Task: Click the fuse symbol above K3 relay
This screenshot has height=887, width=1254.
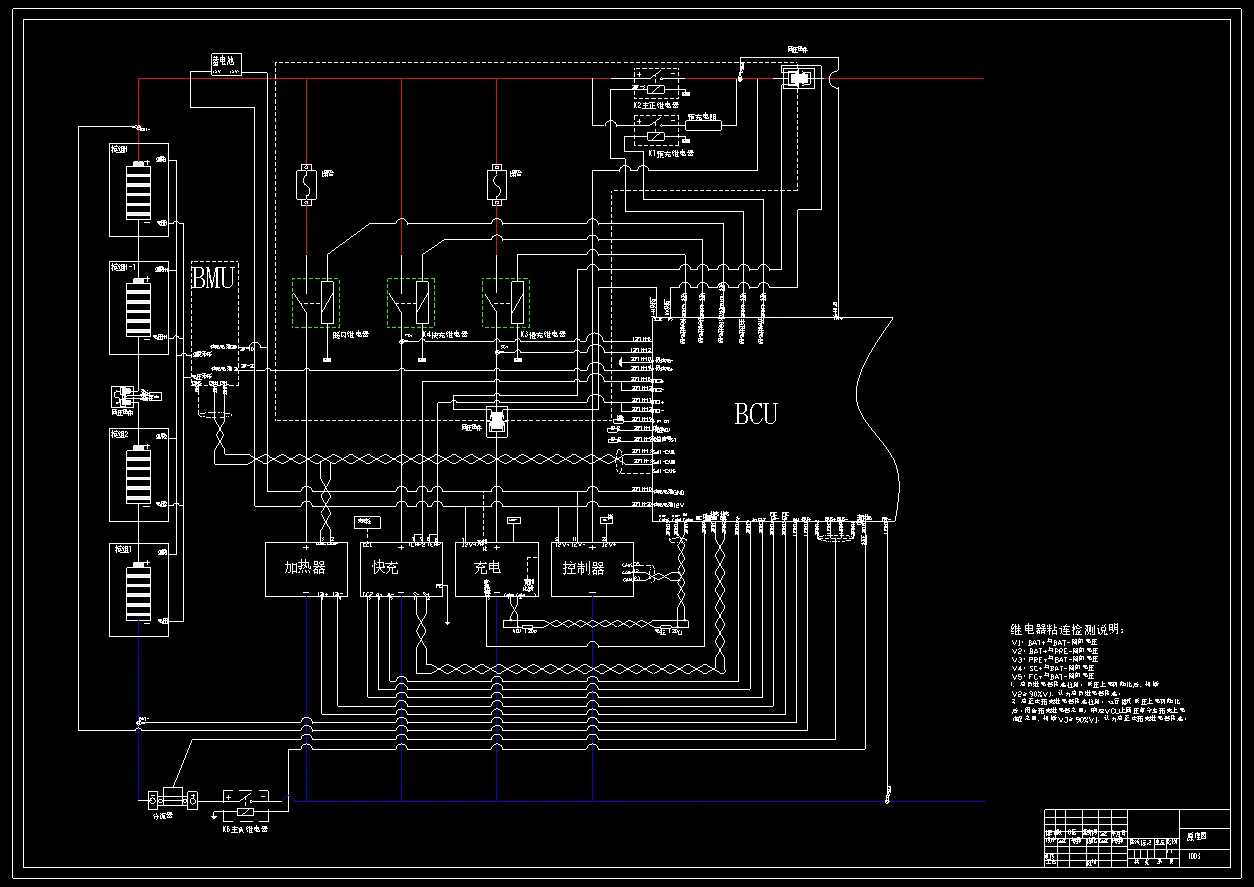Action: [x=496, y=184]
